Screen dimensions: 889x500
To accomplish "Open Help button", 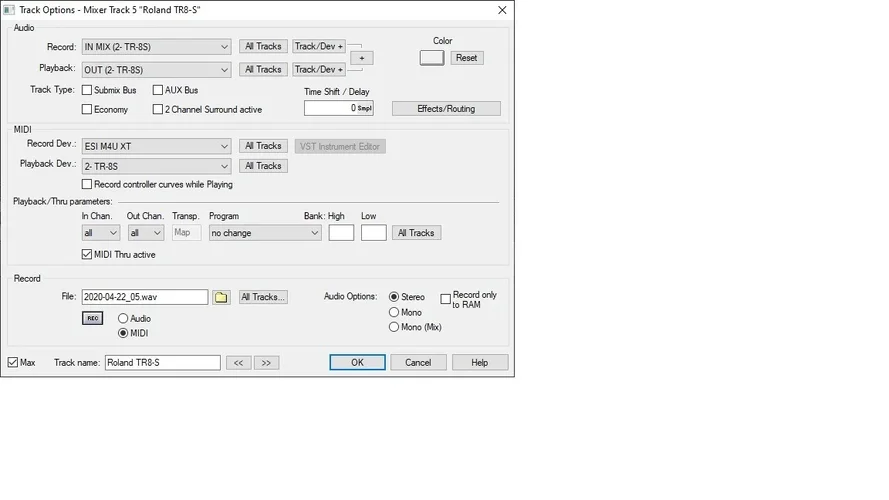I will pos(480,362).
